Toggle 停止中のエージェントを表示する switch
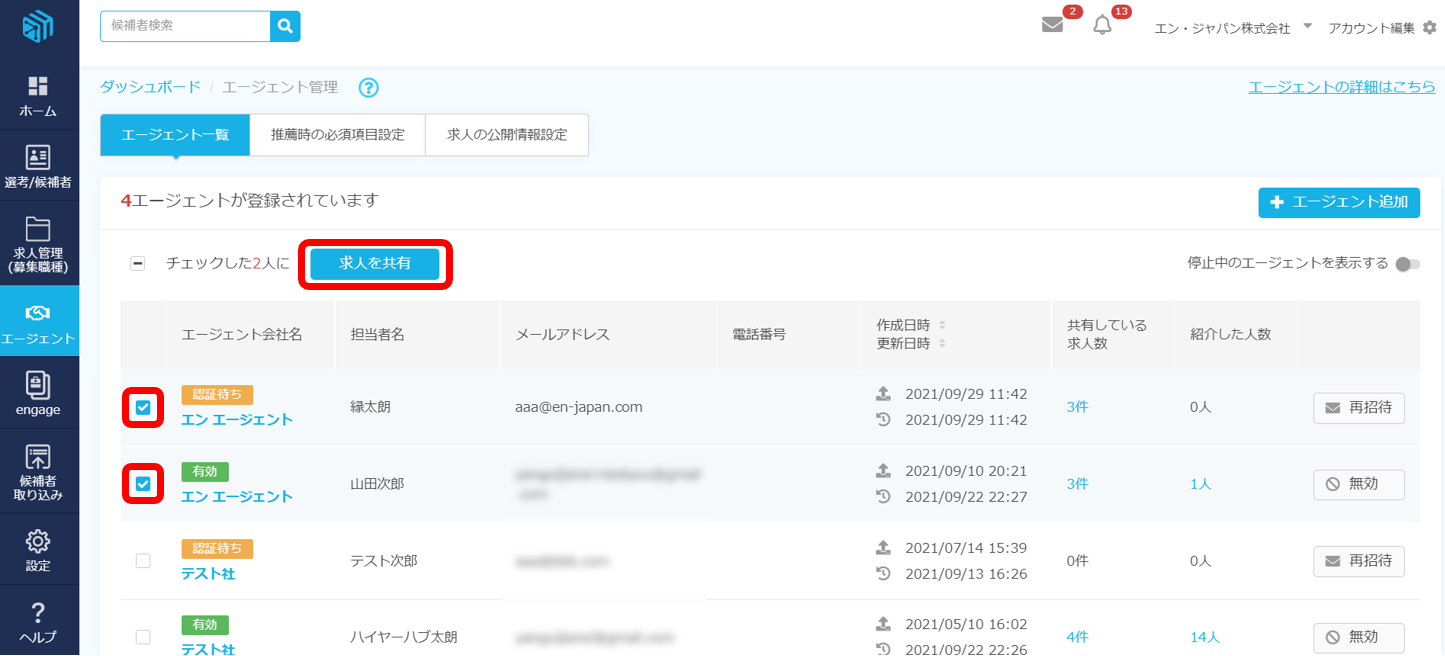Screen dimensions: 1445x656 [x=1407, y=264]
